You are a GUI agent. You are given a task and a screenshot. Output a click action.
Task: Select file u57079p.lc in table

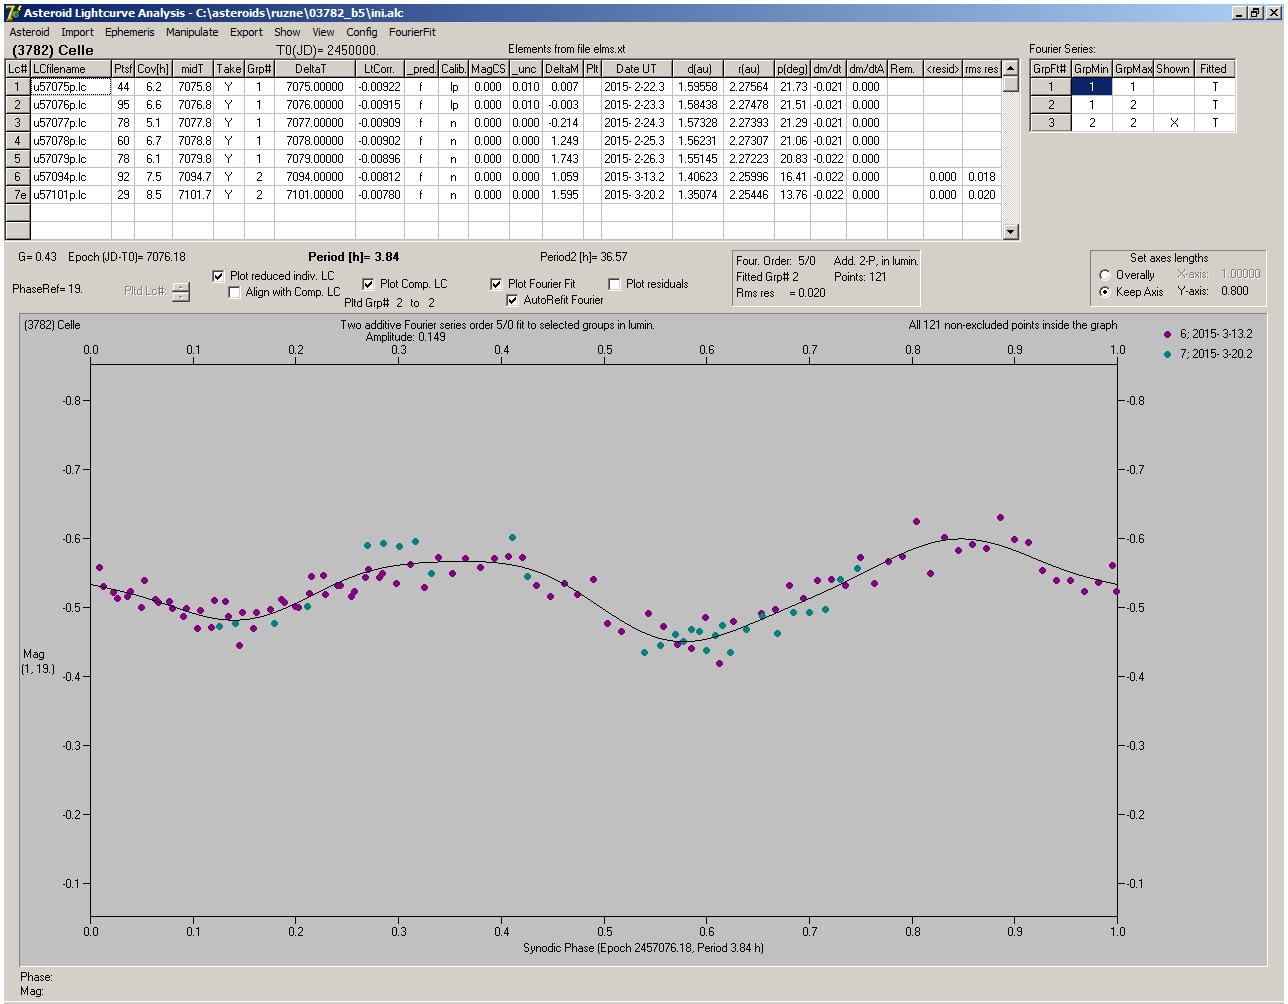click(71, 159)
